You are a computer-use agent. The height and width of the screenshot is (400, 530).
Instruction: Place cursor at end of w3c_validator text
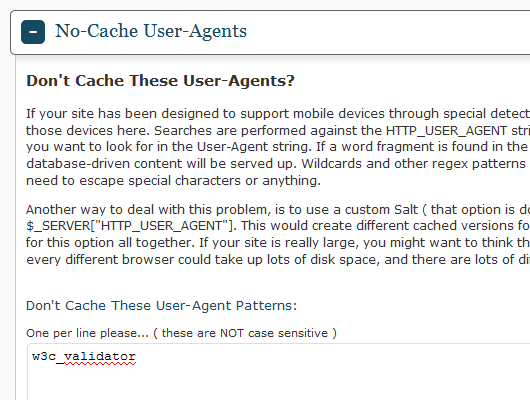tap(136, 356)
